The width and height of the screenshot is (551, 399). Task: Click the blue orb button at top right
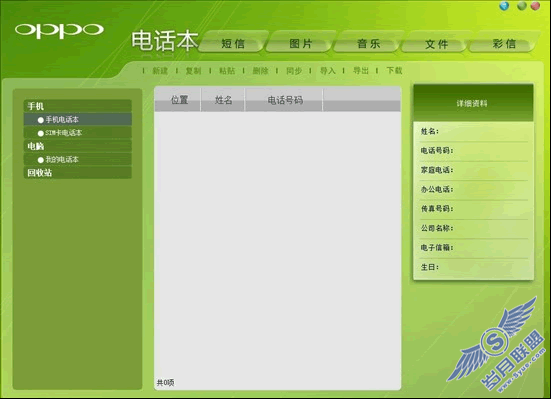point(504,6)
